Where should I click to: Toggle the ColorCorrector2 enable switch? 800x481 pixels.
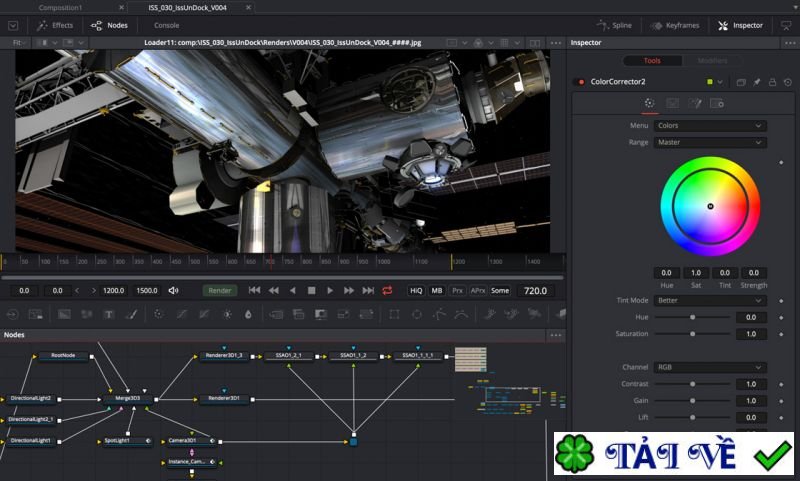coord(580,82)
